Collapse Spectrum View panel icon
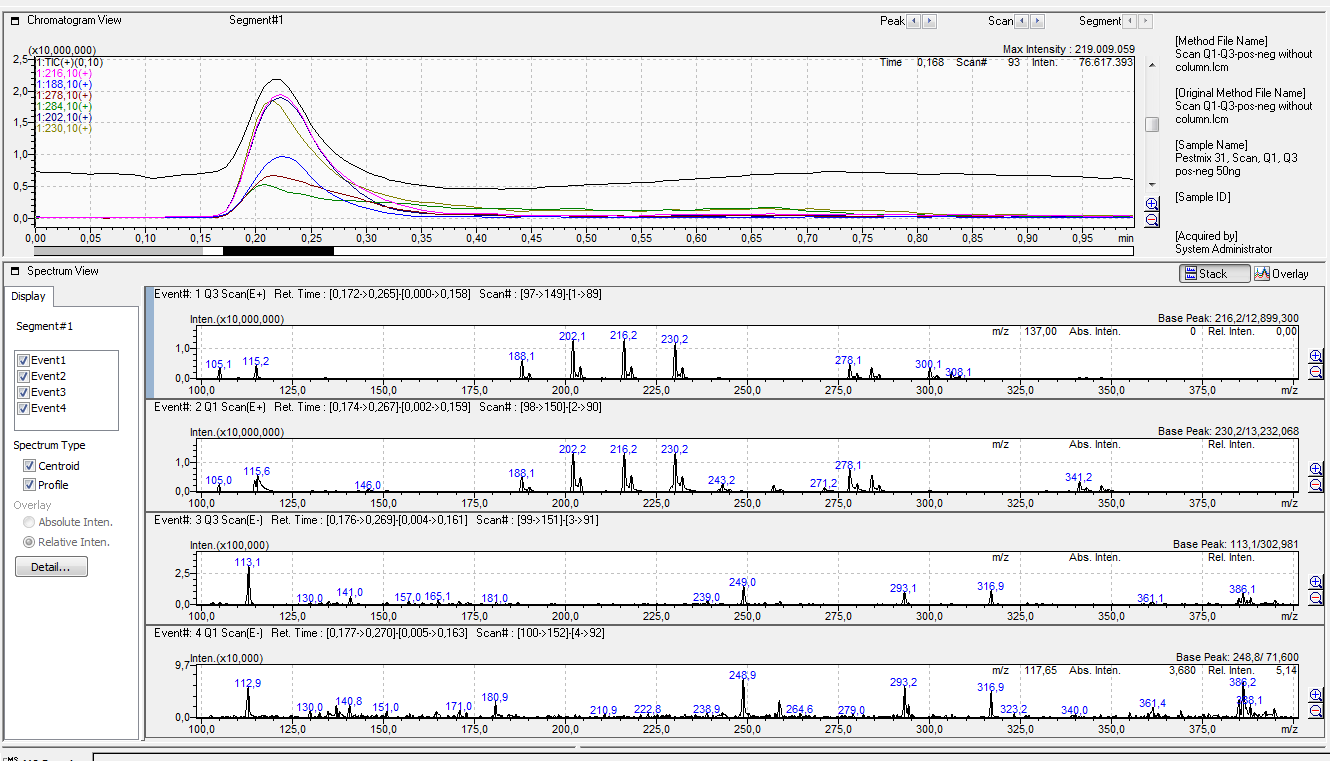Image resolution: width=1330 pixels, height=761 pixels. point(14,271)
